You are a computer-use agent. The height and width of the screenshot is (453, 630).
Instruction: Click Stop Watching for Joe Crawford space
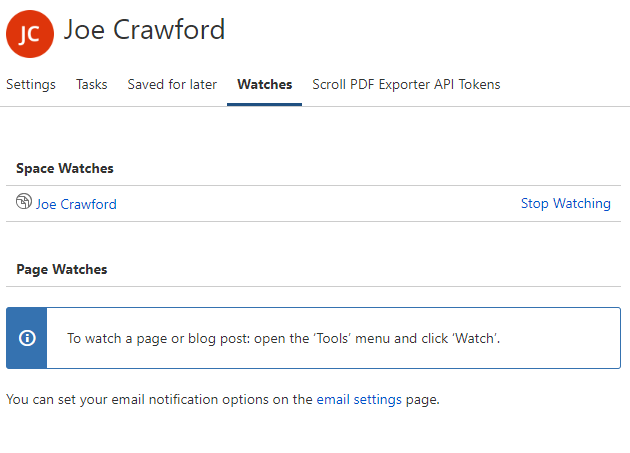coord(566,203)
